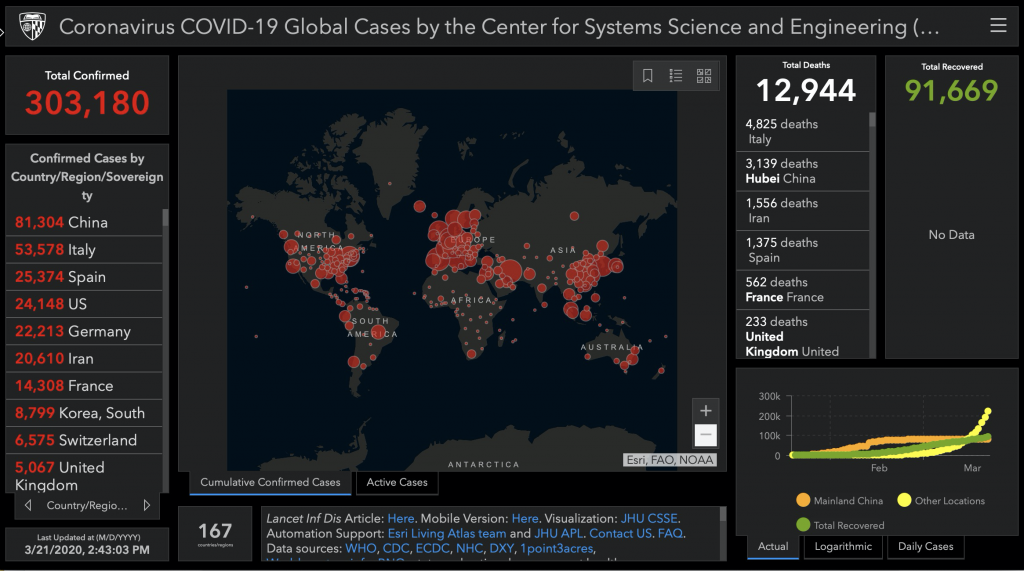Switch to the Active Cases map tab
This screenshot has height=571, width=1024.
pos(397,483)
